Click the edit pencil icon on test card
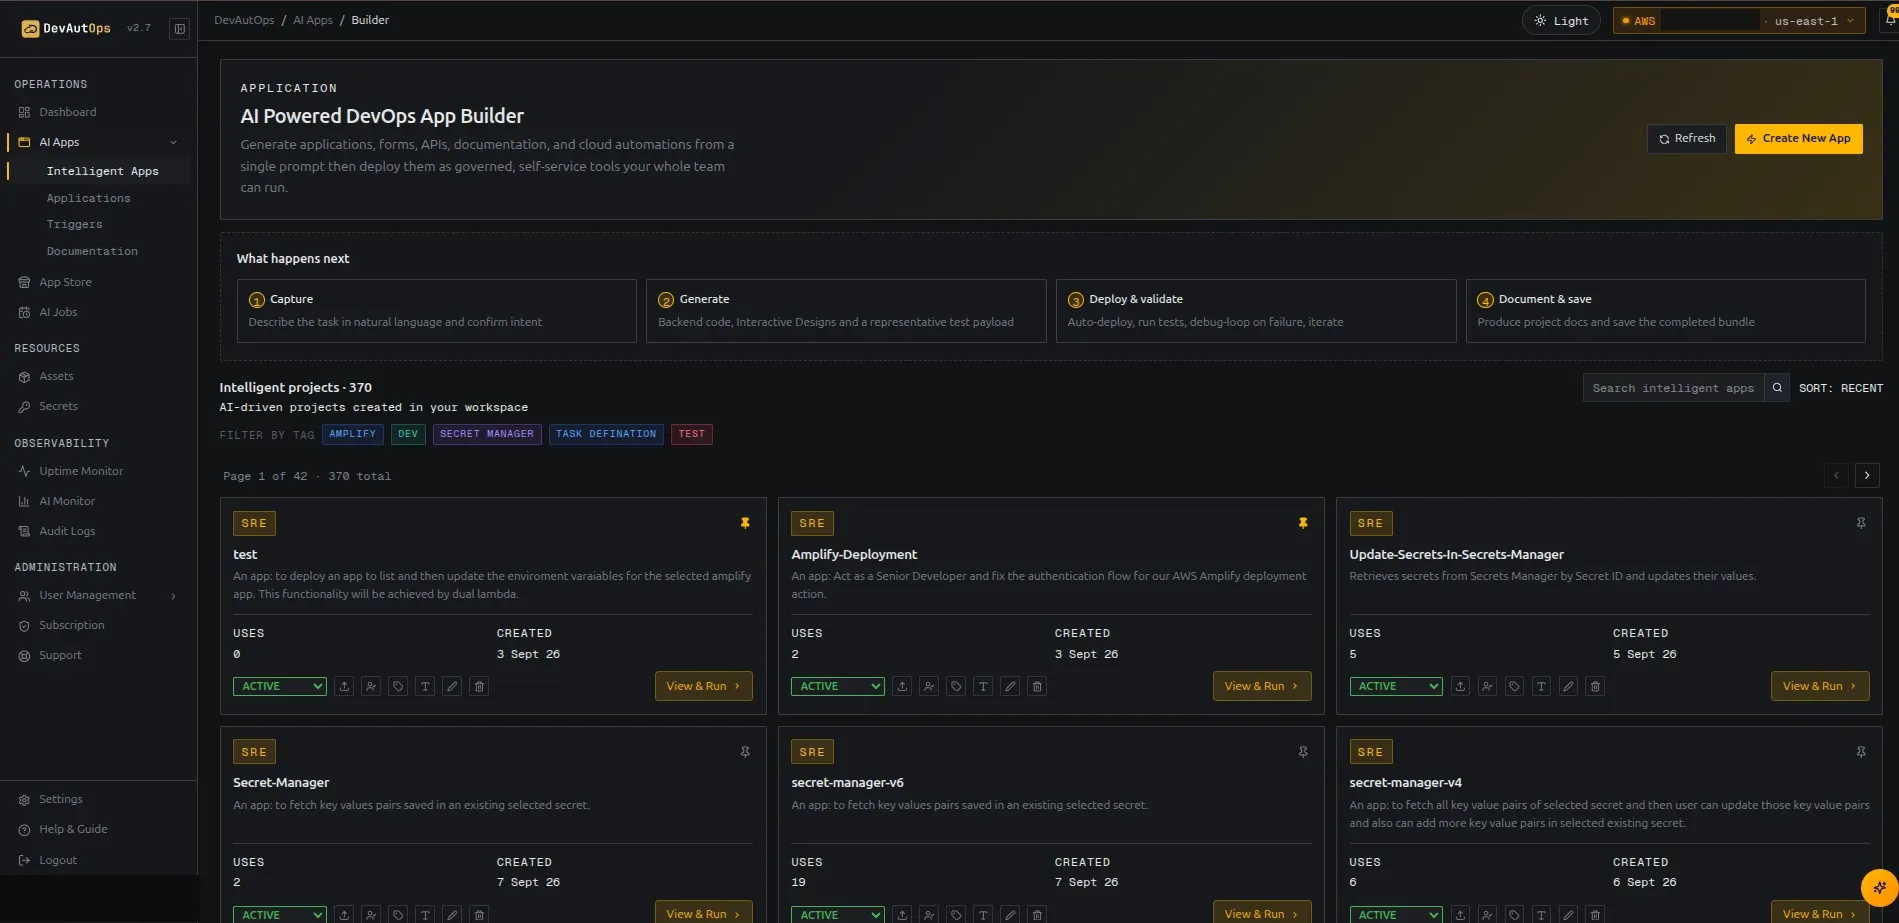The width and height of the screenshot is (1899, 923). [x=452, y=686]
